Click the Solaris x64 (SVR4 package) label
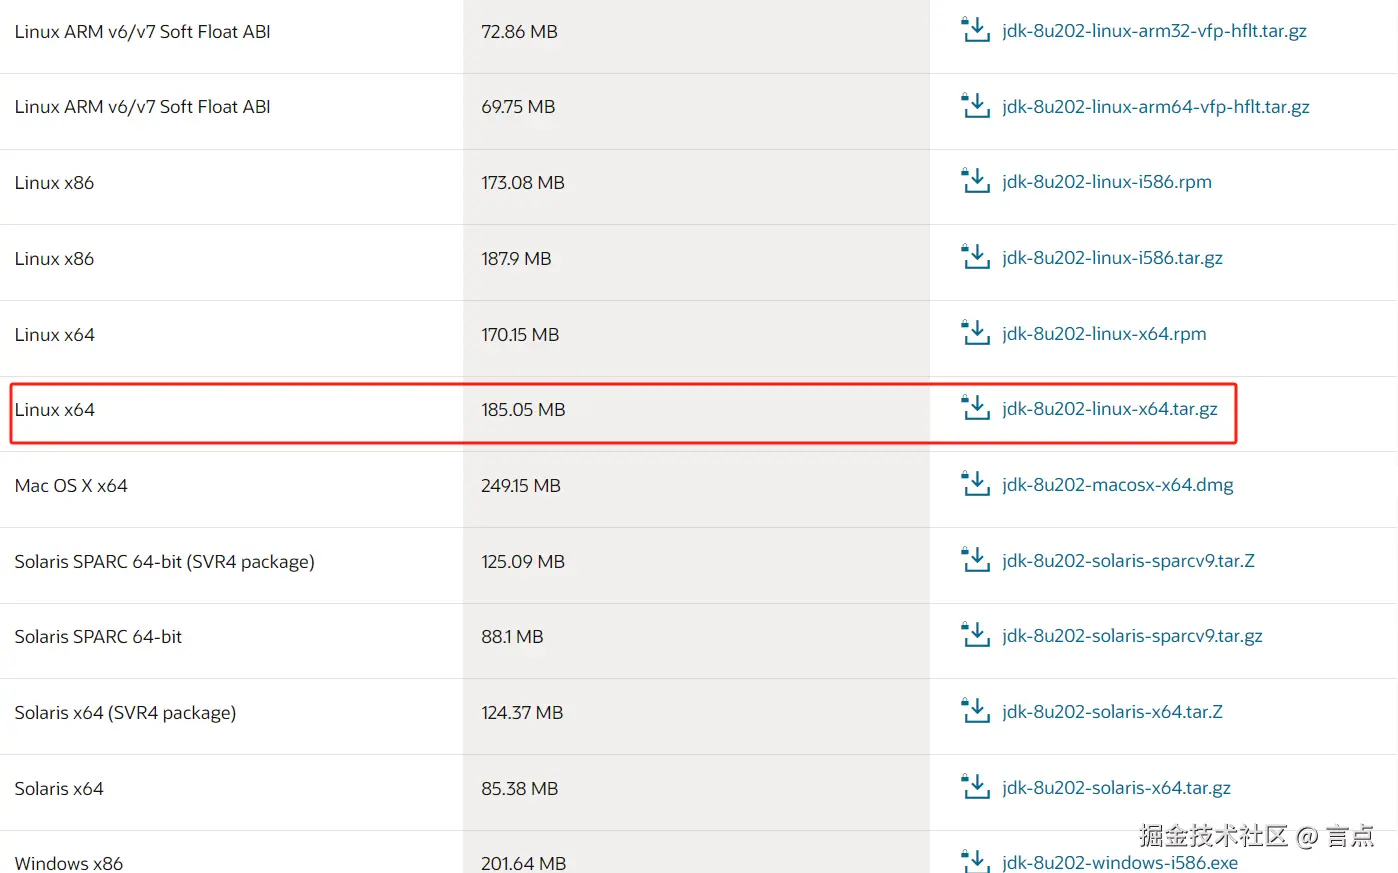This screenshot has height=873, width=1398. [125, 713]
